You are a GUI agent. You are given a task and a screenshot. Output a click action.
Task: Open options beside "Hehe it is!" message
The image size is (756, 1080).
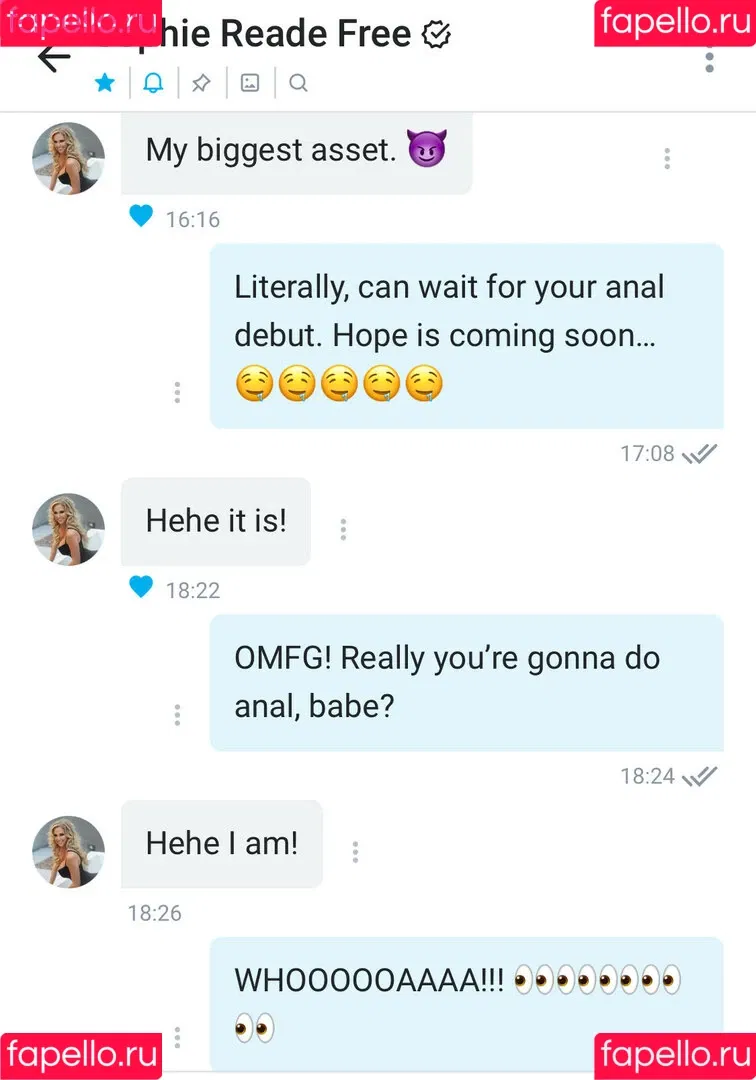[x=343, y=529]
